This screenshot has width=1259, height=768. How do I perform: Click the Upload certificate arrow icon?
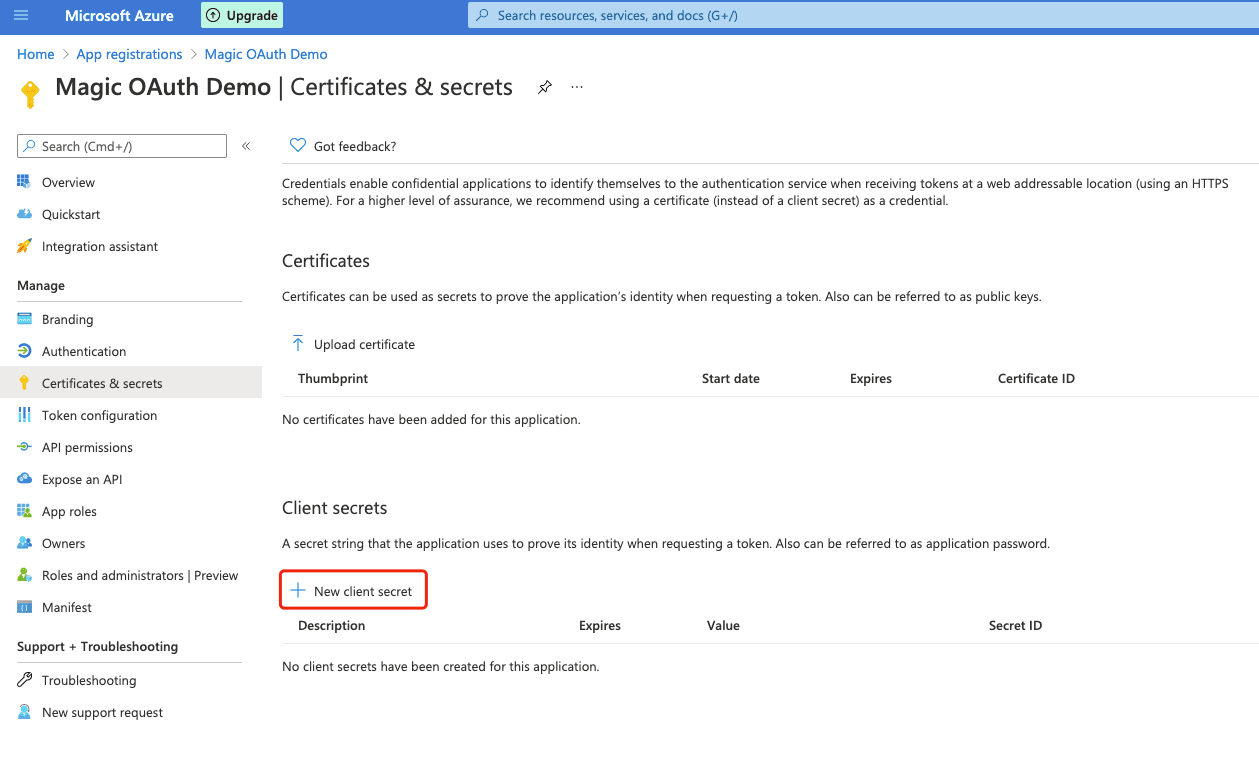297,344
